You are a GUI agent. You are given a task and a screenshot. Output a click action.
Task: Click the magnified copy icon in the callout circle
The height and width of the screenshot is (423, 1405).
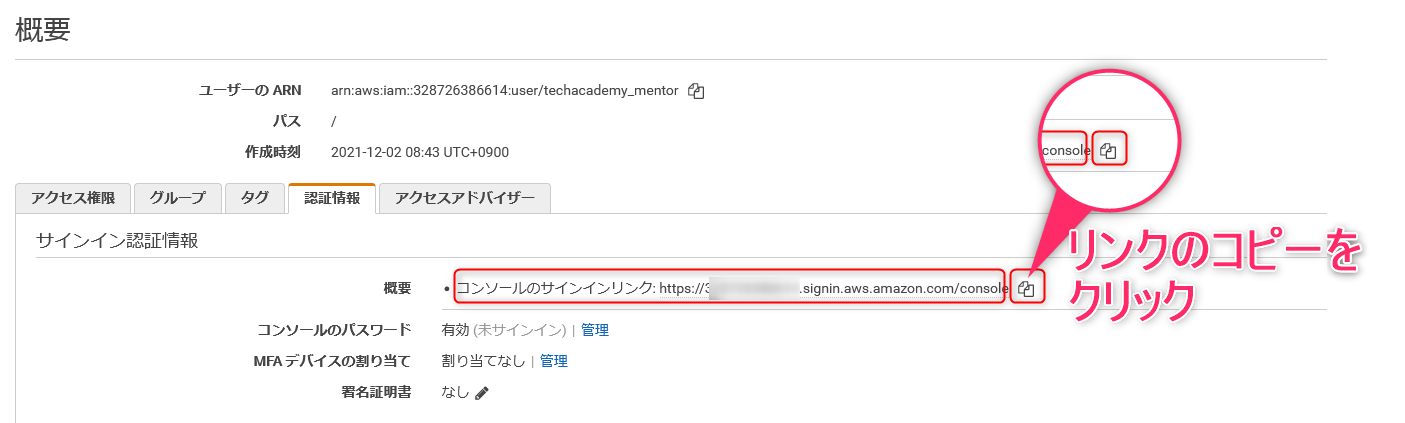(1108, 151)
